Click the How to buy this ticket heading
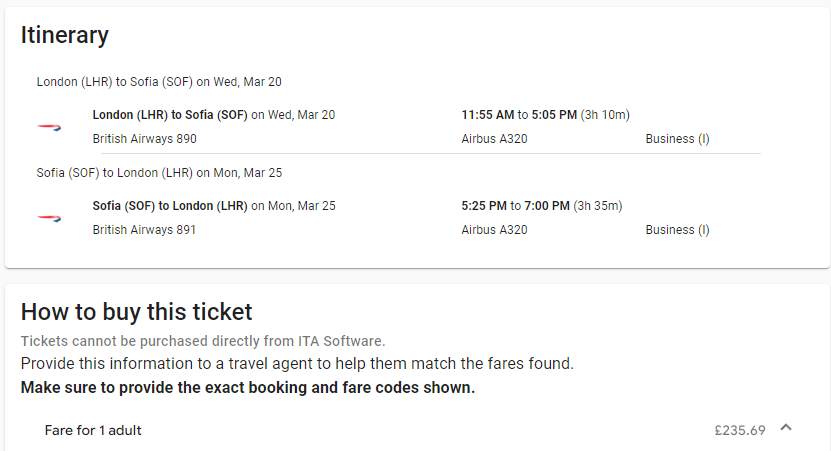 [136, 312]
